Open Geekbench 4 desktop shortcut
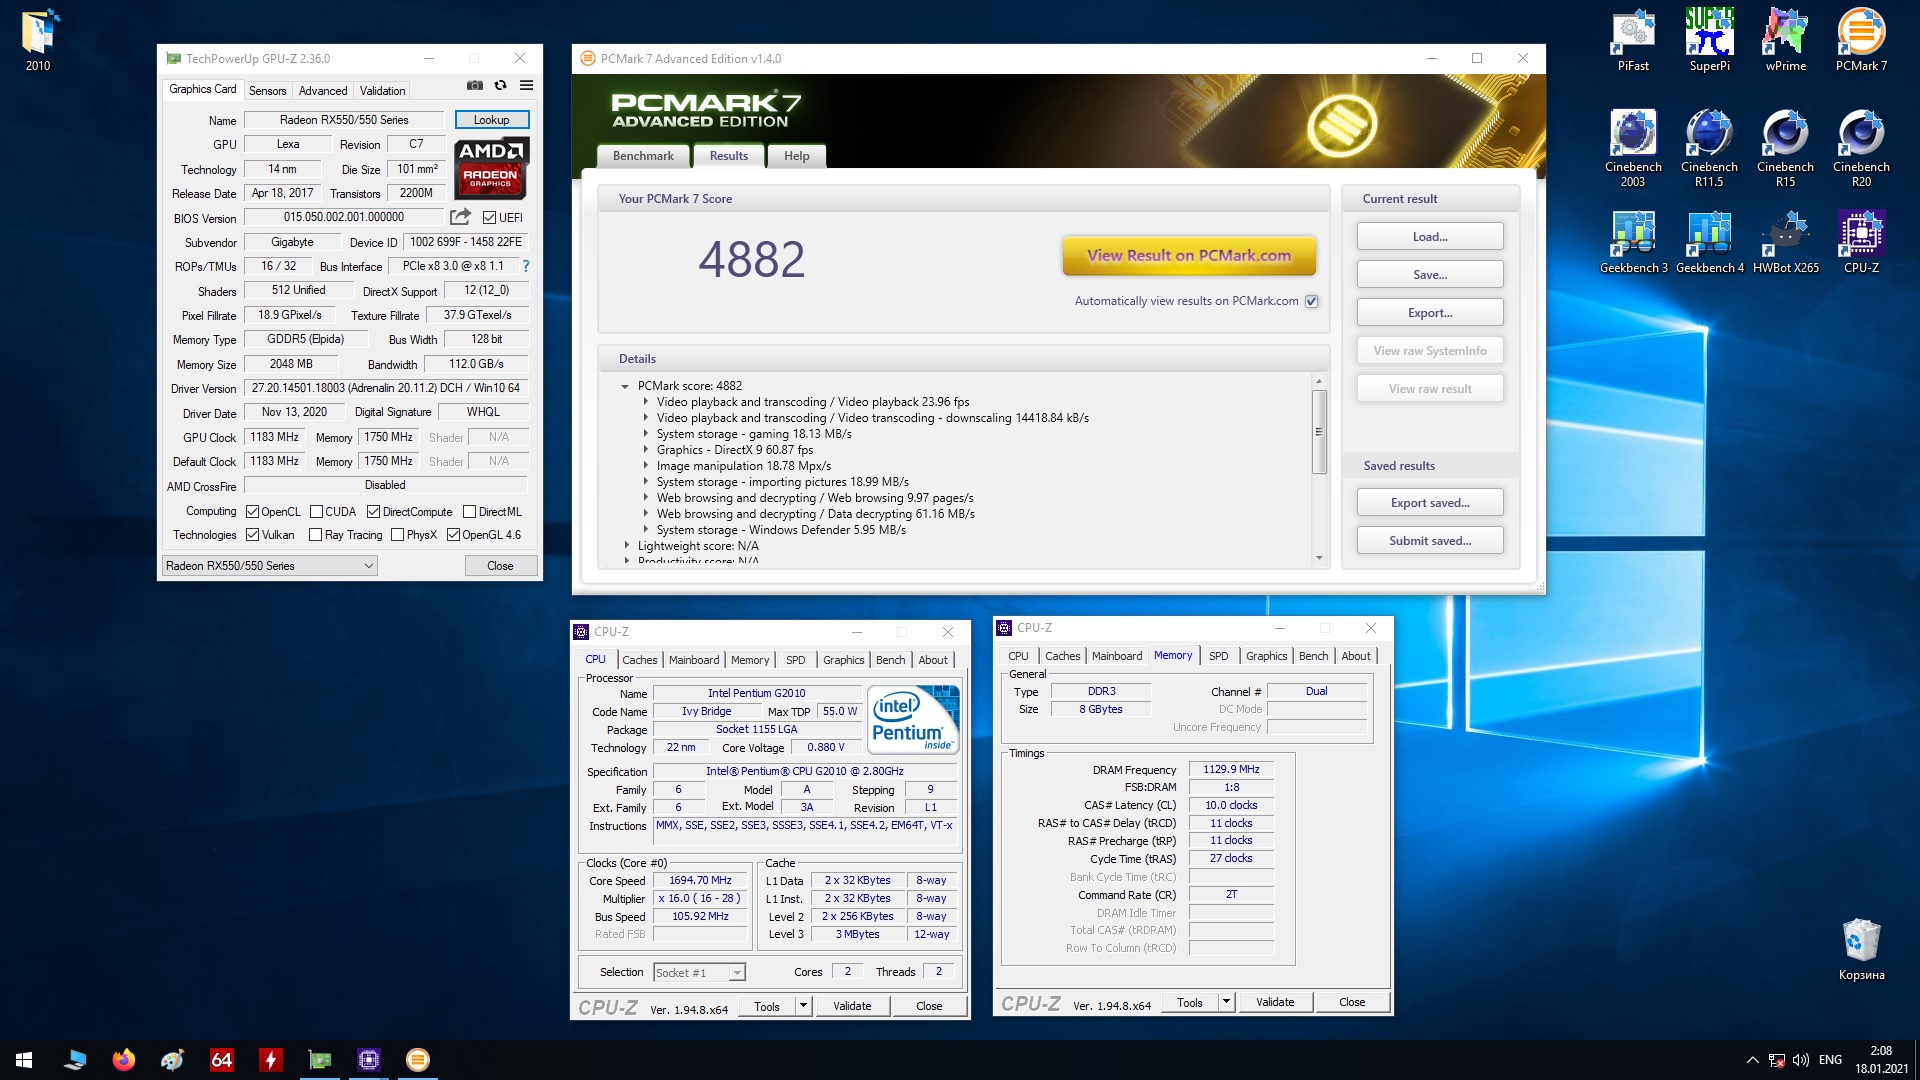1920x1080 pixels. (x=1710, y=242)
